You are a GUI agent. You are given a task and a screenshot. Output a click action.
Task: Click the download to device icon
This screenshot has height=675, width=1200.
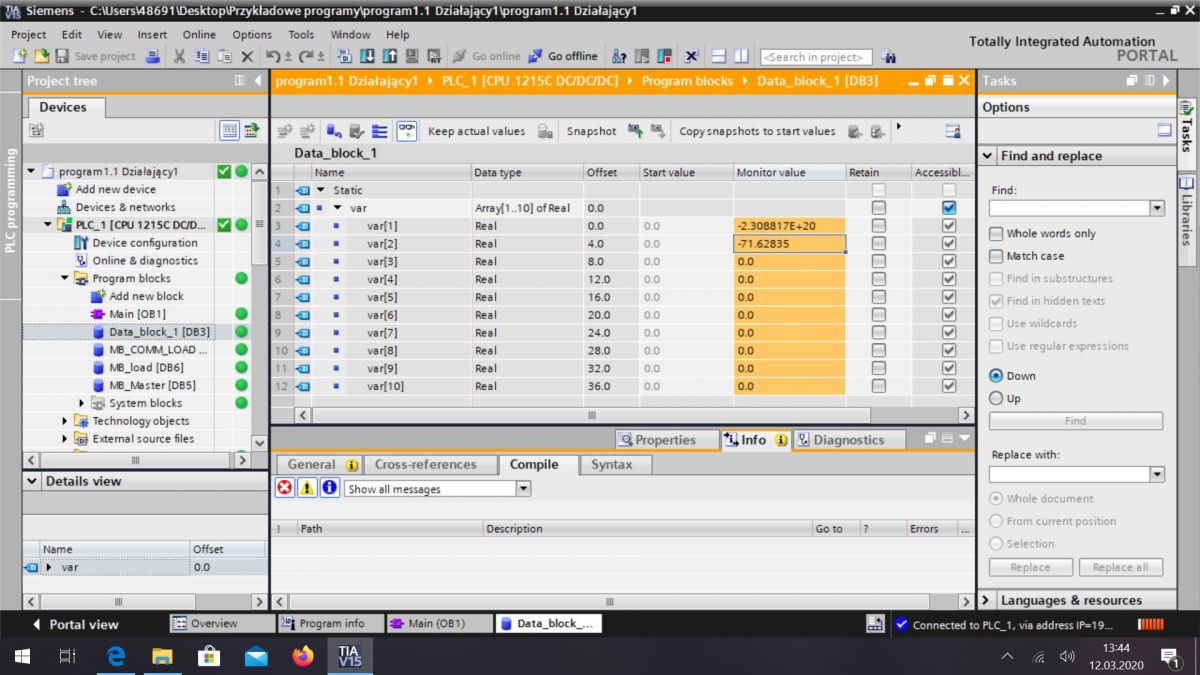(x=367, y=56)
